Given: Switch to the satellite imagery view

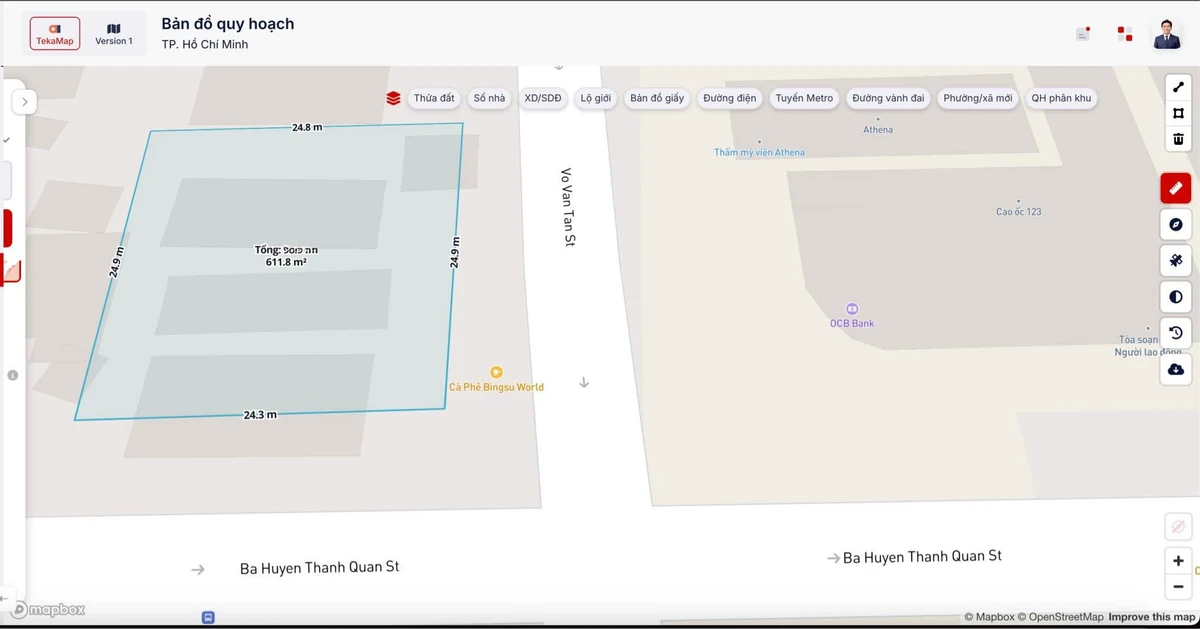Looking at the screenshot, I should (x=1176, y=261).
